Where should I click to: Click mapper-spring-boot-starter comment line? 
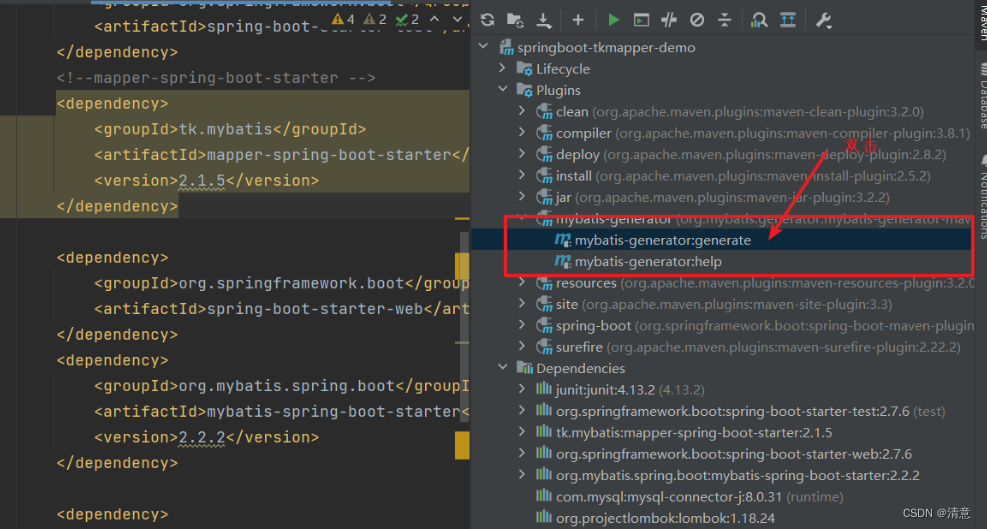pos(216,77)
